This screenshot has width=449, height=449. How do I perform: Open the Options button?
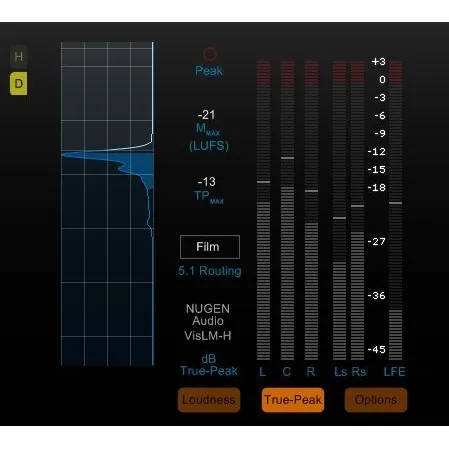376,400
